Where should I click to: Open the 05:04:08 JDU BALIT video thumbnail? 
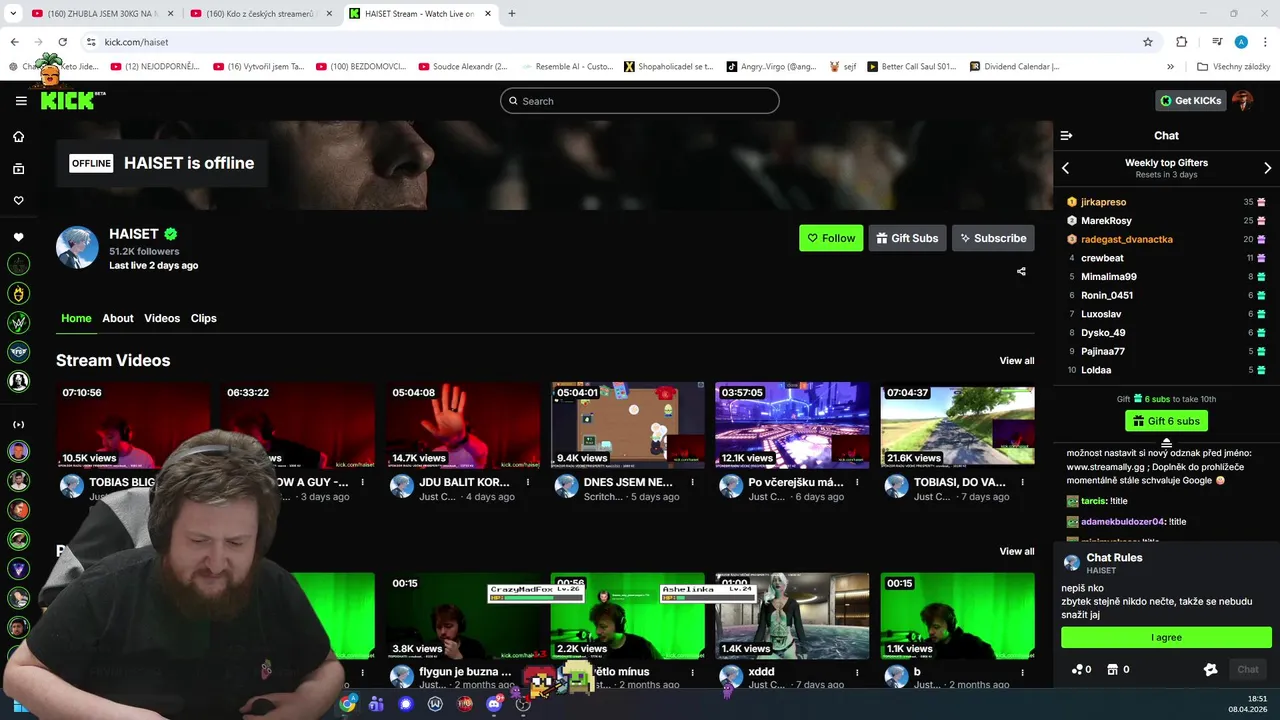(x=463, y=424)
